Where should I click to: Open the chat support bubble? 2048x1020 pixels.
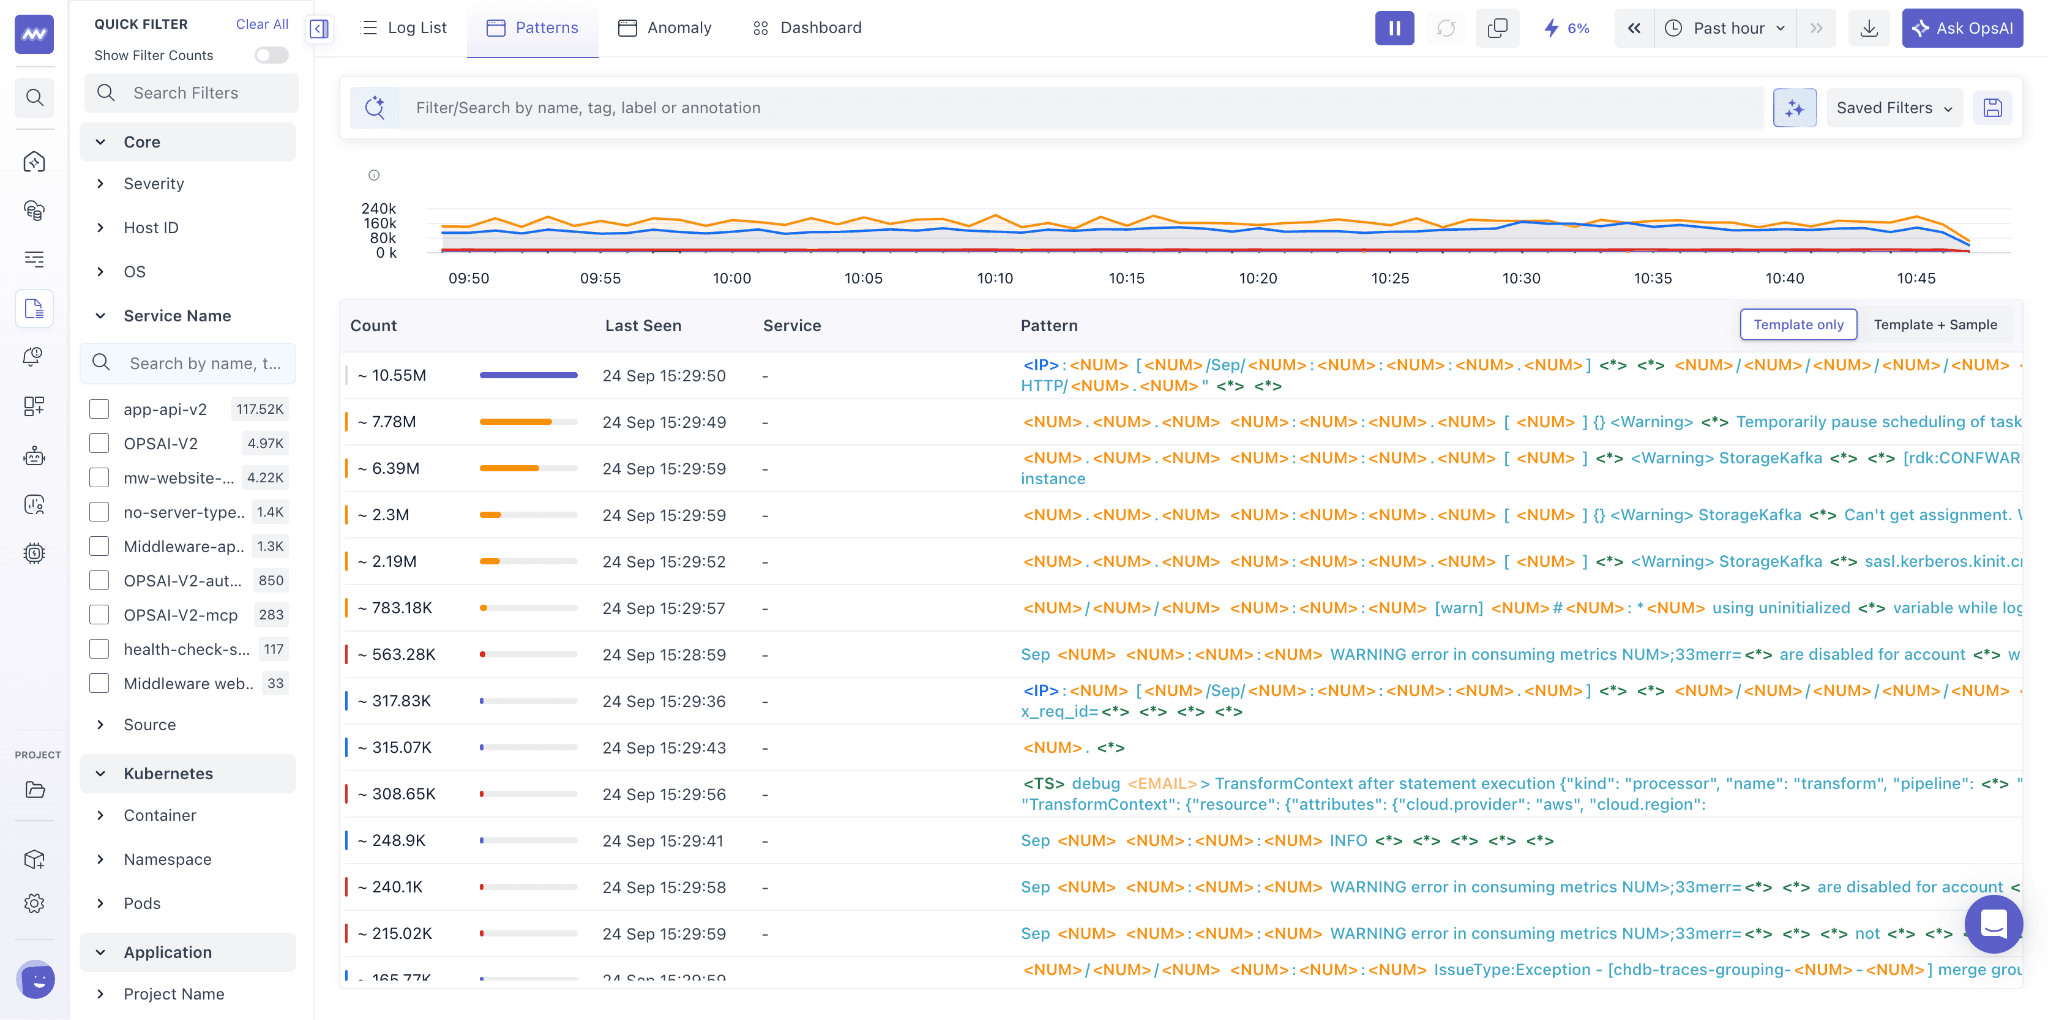point(1993,924)
